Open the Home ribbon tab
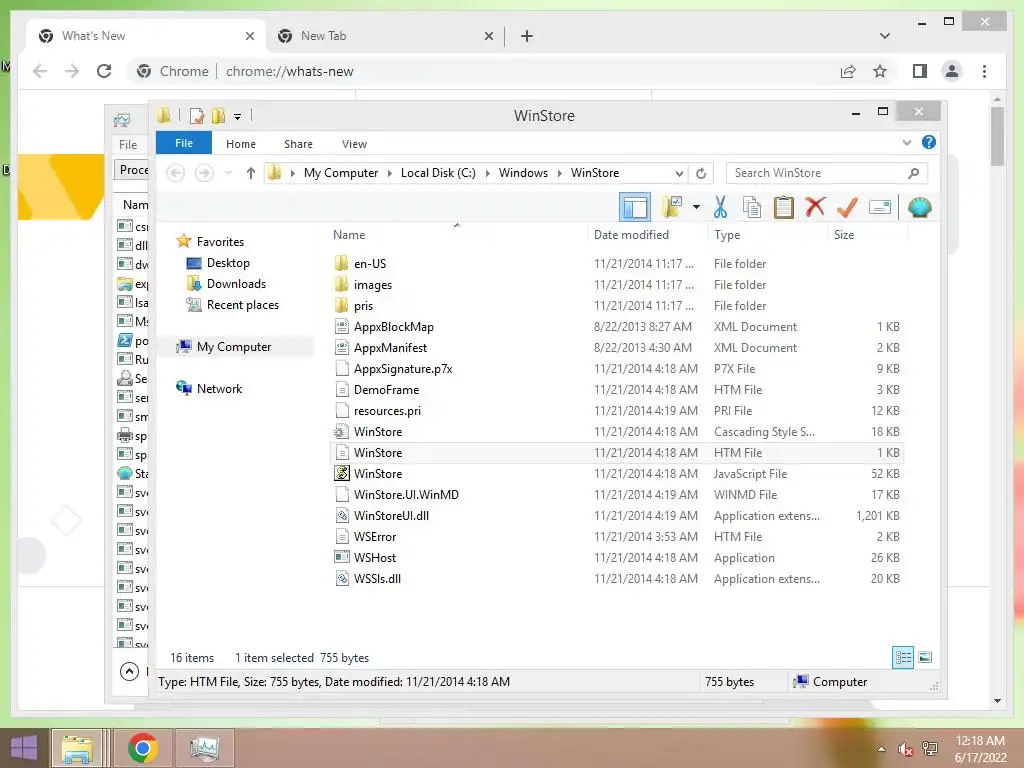Image resolution: width=1024 pixels, height=768 pixels. [241, 144]
